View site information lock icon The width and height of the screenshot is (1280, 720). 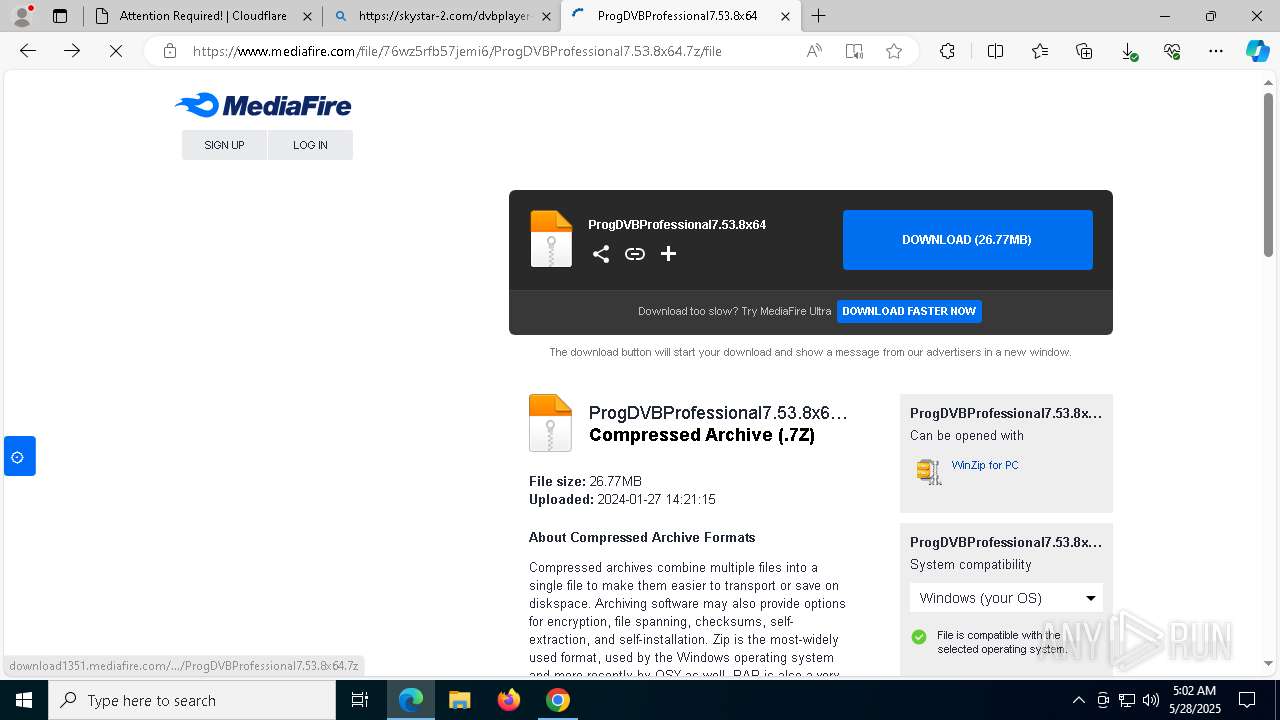(x=170, y=51)
